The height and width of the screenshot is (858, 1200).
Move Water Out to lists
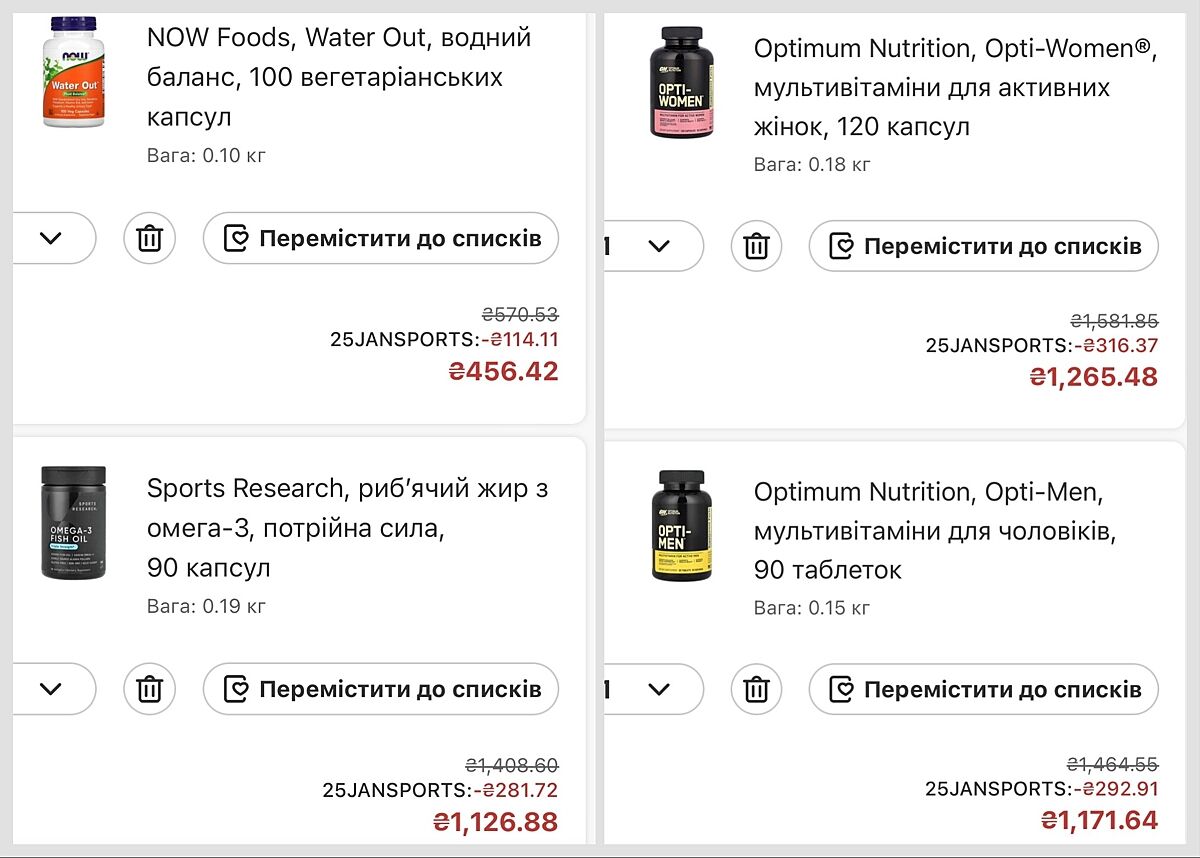[x=381, y=239]
